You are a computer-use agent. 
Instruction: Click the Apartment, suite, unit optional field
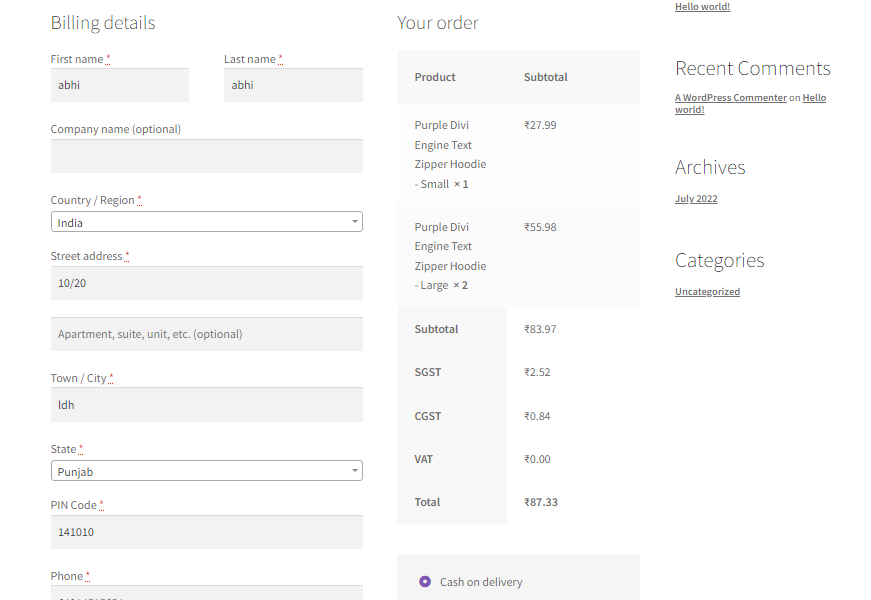(207, 334)
